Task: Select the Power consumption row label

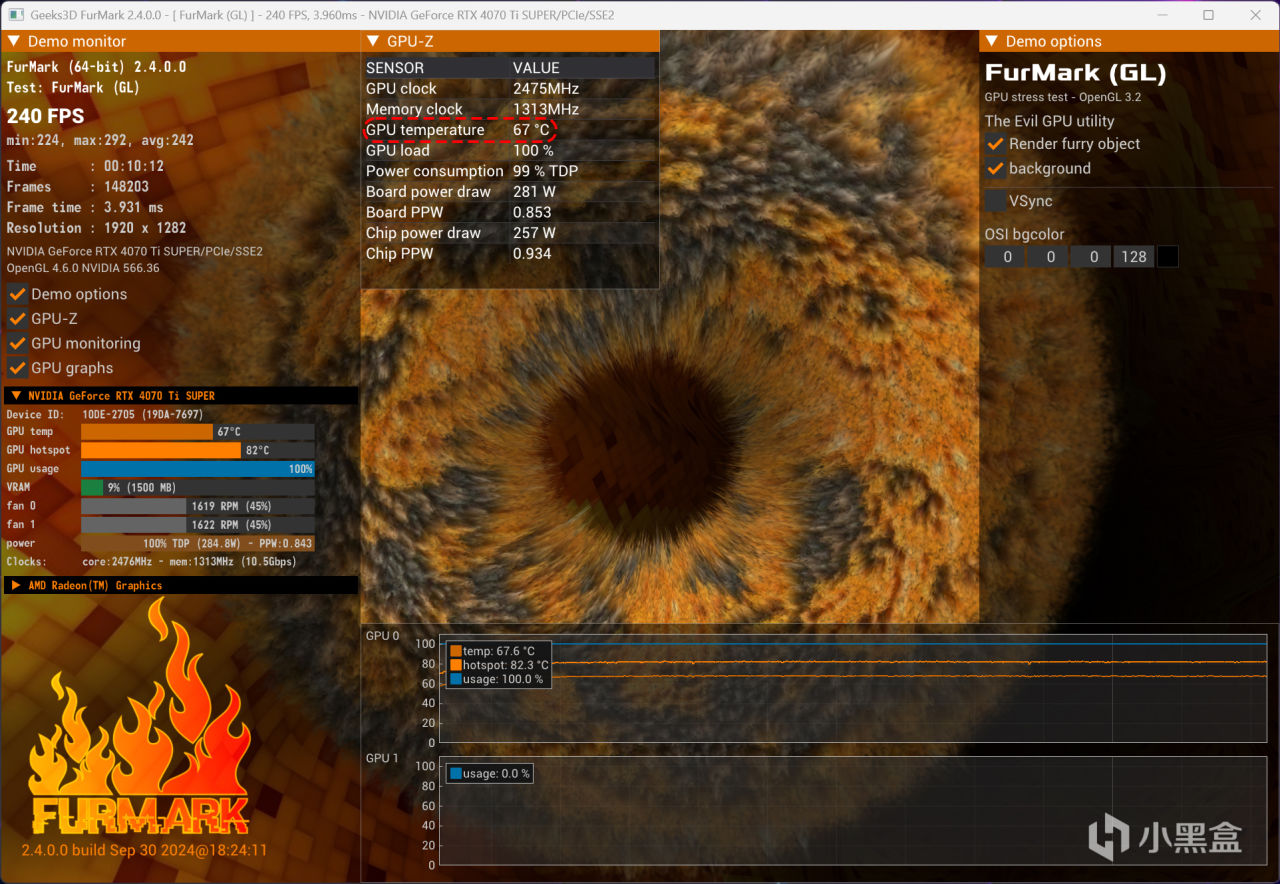Action: pyautogui.click(x=435, y=171)
